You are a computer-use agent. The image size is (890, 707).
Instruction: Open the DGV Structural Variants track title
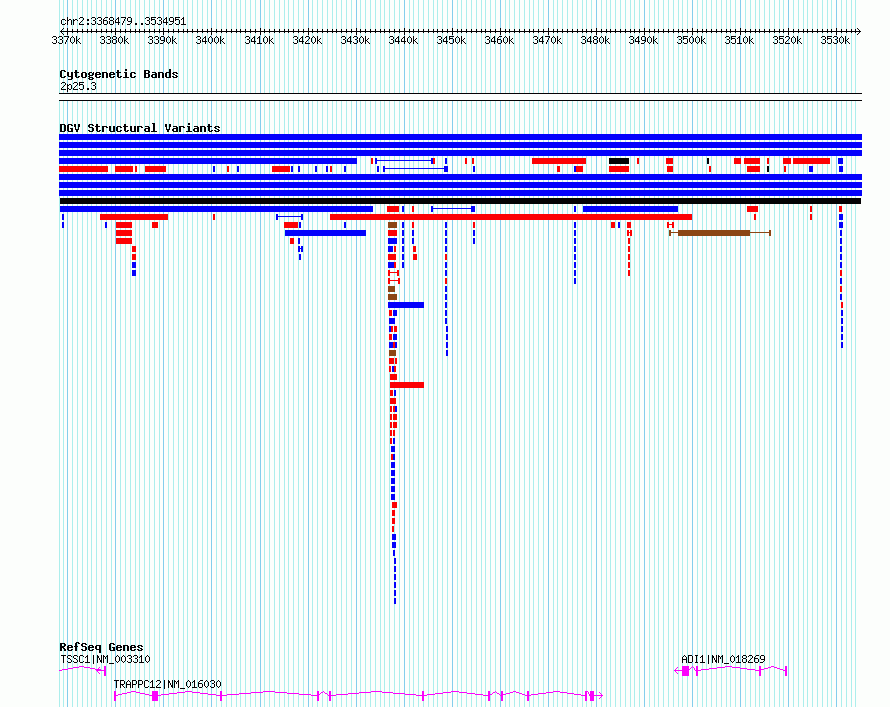click(x=140, y=128)
